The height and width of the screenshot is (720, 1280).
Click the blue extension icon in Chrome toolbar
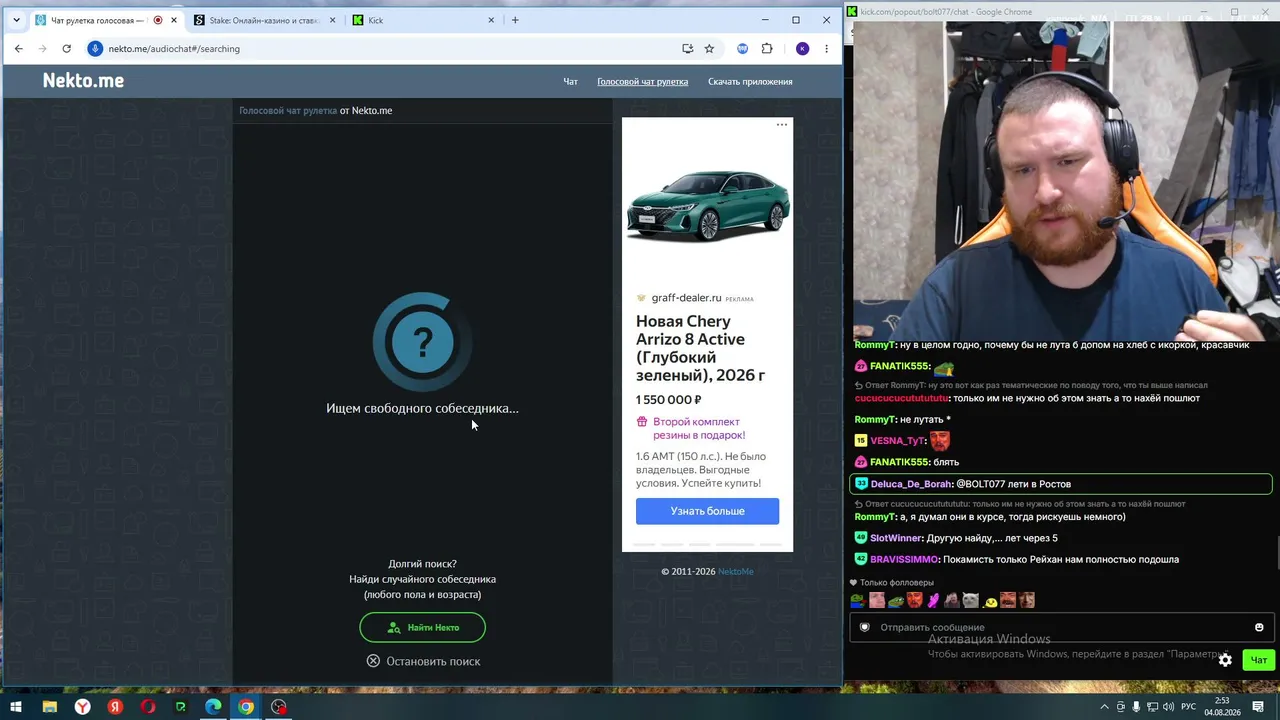pyautogui.click(x=743, y=48)
